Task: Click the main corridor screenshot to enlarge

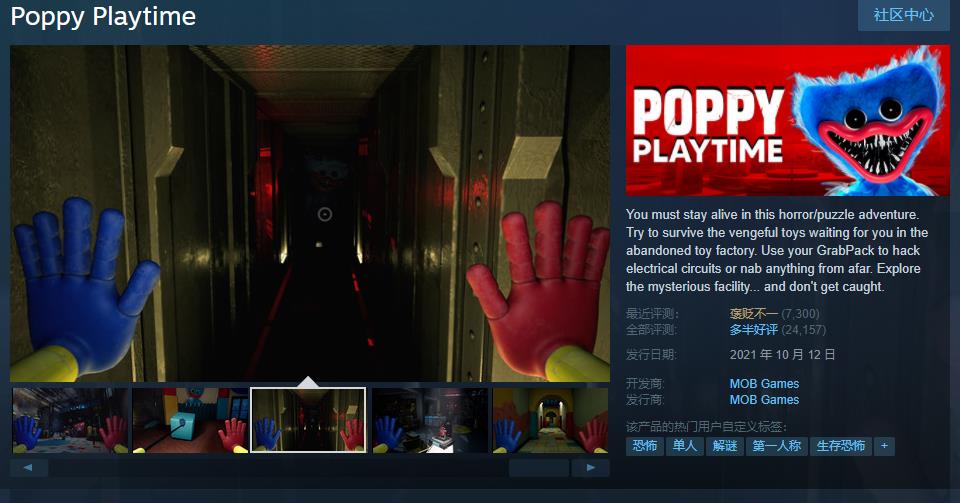Action: pos(310,212)
